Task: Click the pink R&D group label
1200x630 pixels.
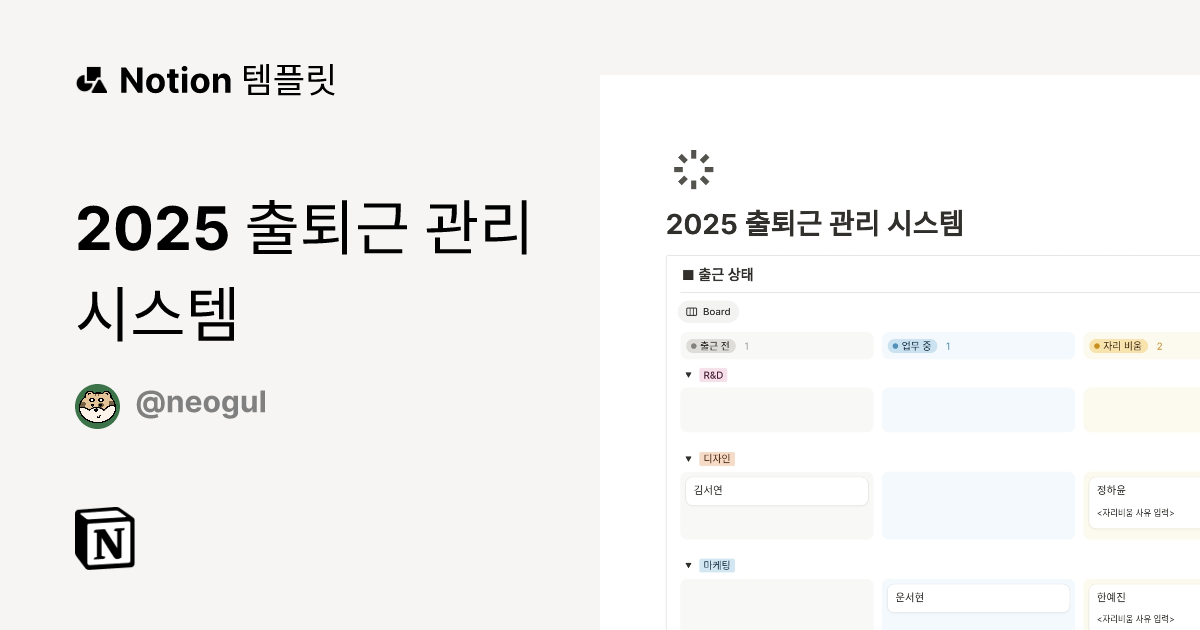Action: [713, 375]
